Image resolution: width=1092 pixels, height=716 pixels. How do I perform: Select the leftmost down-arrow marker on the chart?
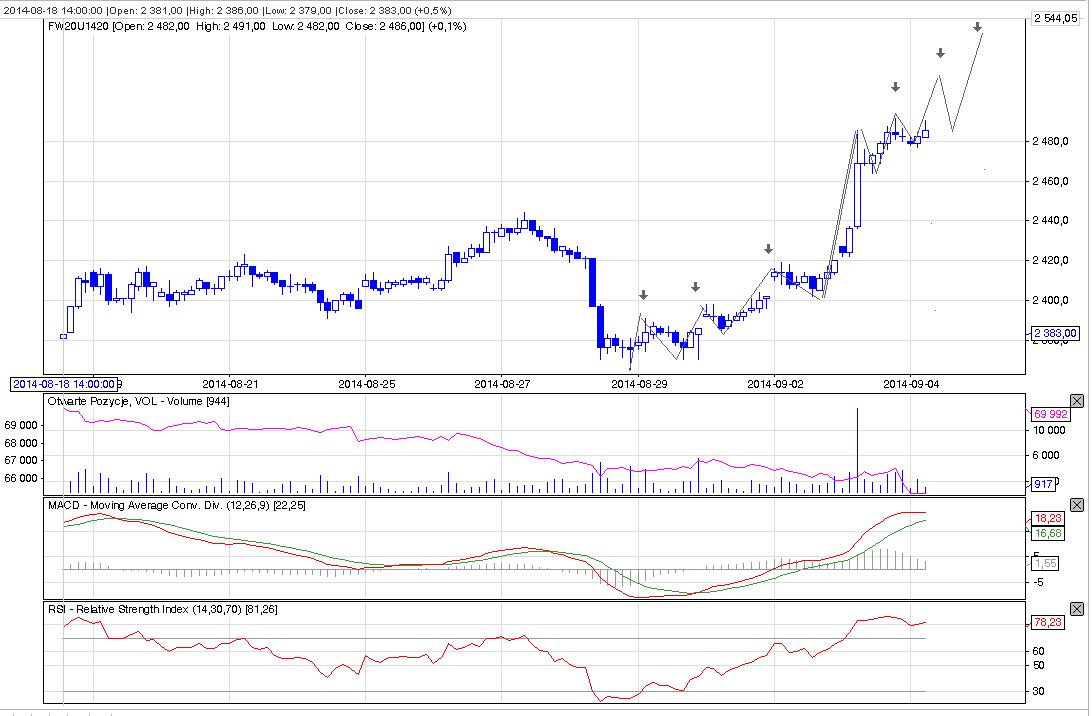pyautogui.click(x=643, y=295)
